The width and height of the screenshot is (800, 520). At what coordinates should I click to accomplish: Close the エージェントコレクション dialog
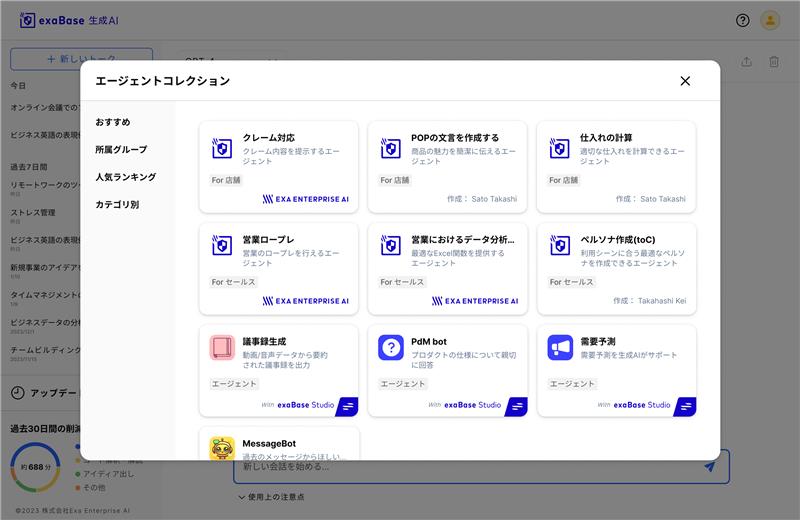click(x=685, y=81)
